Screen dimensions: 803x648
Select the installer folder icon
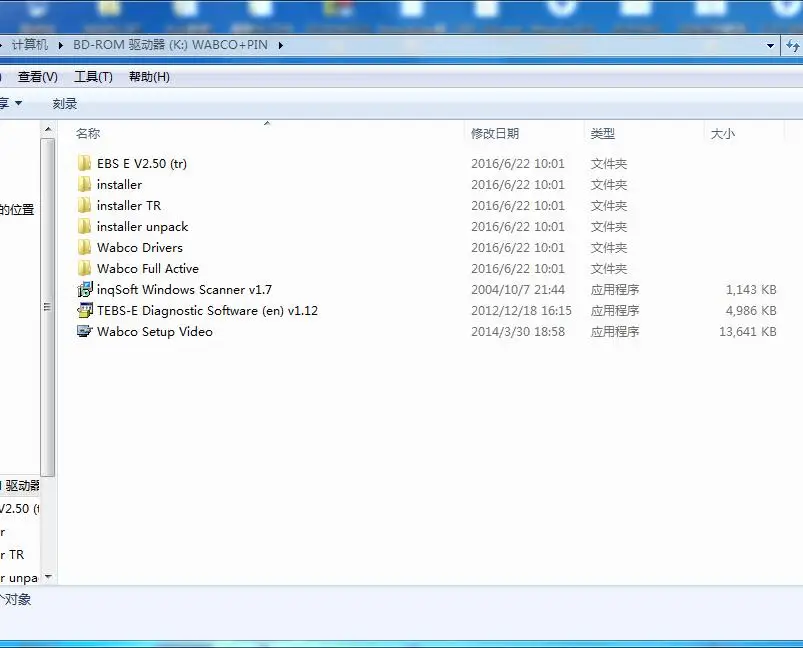coord(84,184)
